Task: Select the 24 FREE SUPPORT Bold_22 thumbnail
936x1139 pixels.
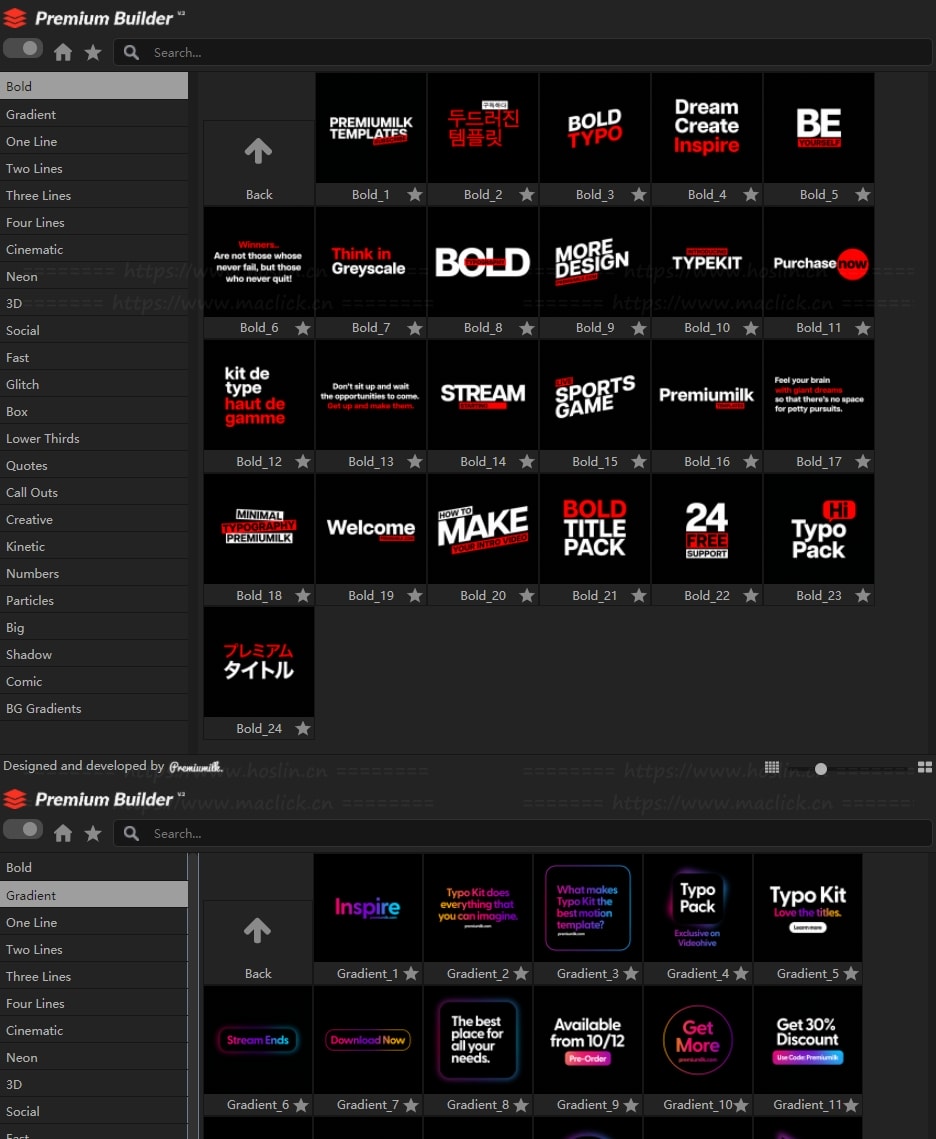Action: (x=707, y=529)
